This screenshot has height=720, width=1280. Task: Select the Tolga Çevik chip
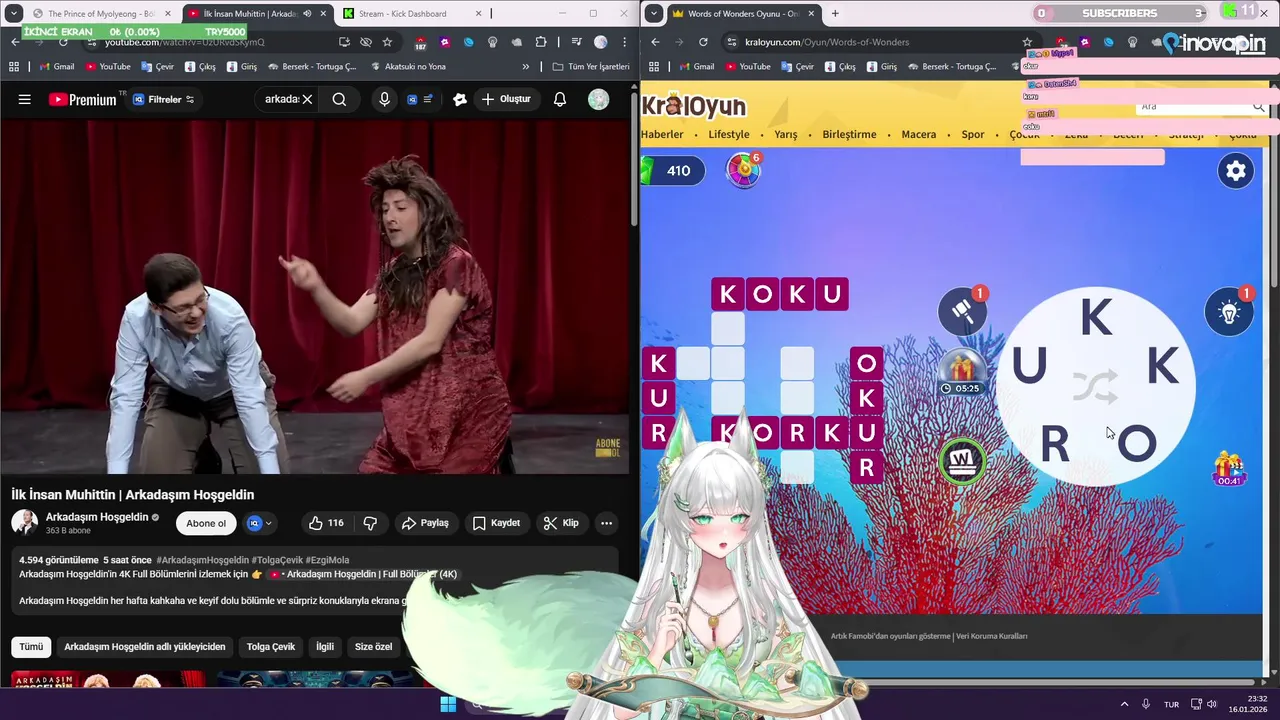pyautogui.click(x=271, y=647)
